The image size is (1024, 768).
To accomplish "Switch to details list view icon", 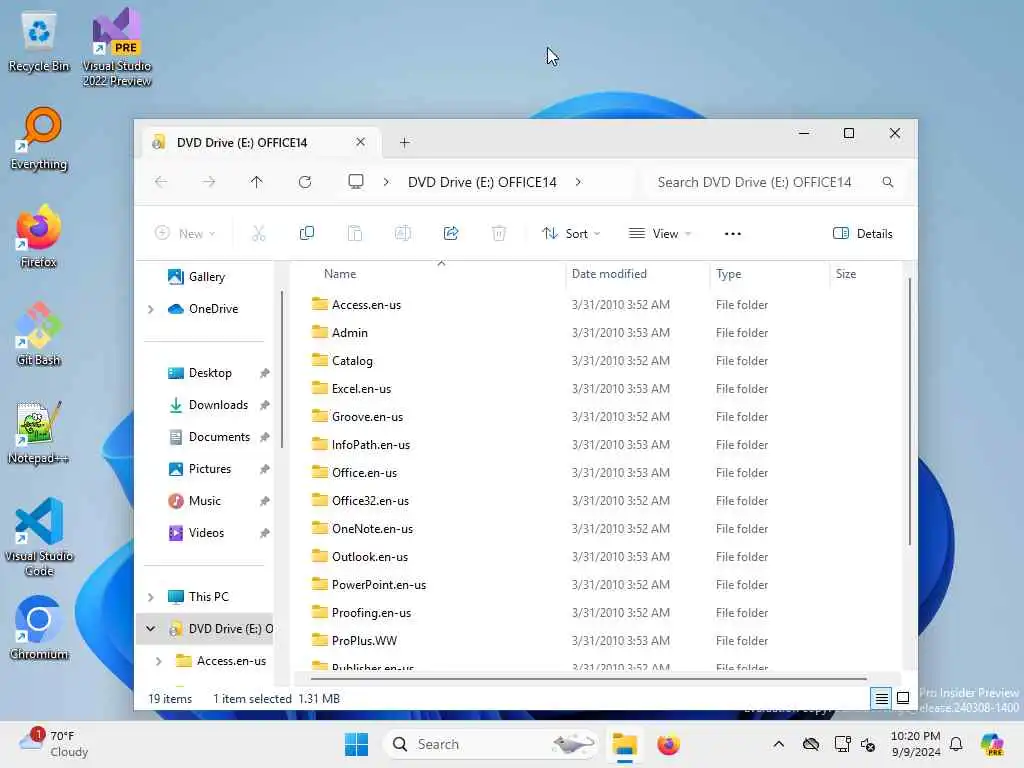I will click(881, 698).
